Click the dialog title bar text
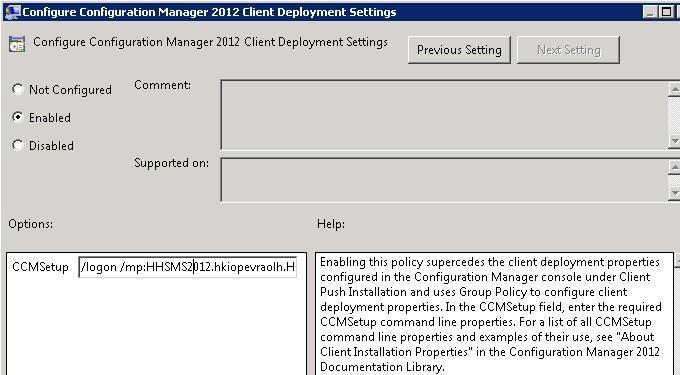This screenshot has height=375, width=680. tap(209, 12)
